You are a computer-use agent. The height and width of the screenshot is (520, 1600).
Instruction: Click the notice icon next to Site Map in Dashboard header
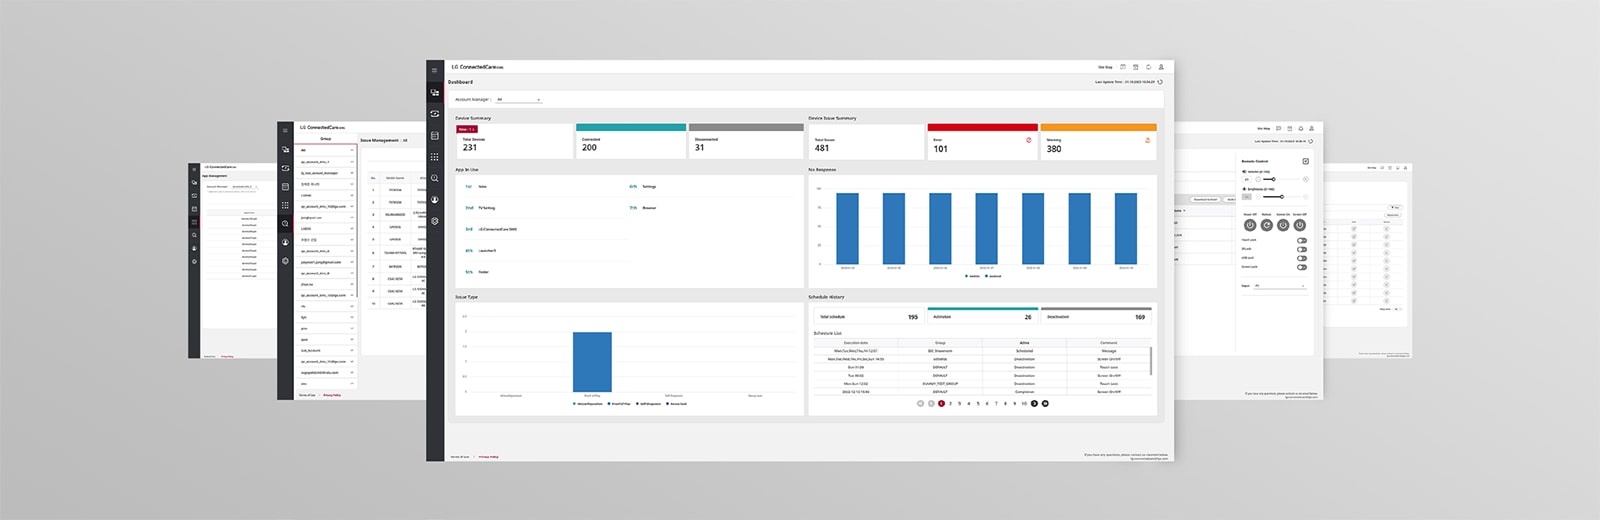click(1123, 67)
